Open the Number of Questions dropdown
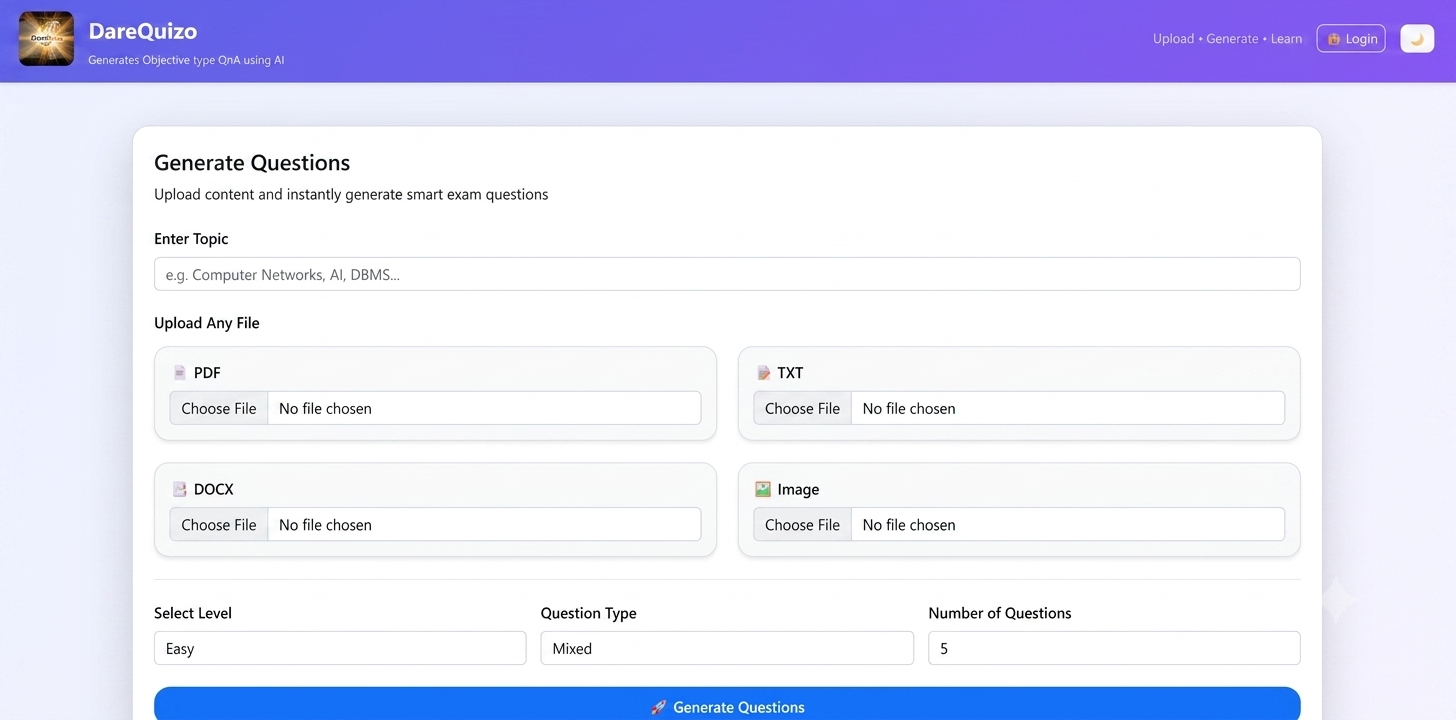Image resolution: width=1456 pixels, height=720 pixels. click(1114, 648)
